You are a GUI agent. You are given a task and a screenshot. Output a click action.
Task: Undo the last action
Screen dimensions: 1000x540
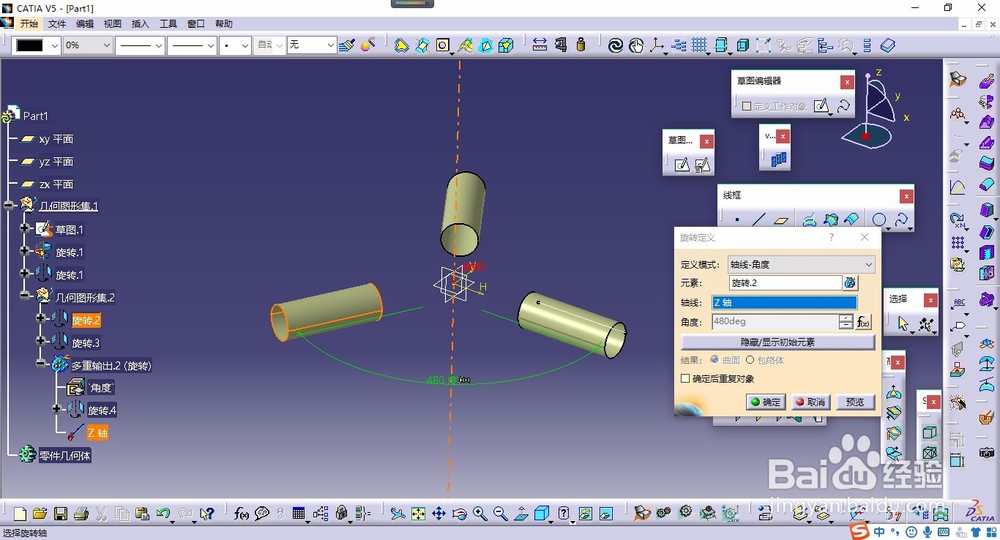[163, 513]
